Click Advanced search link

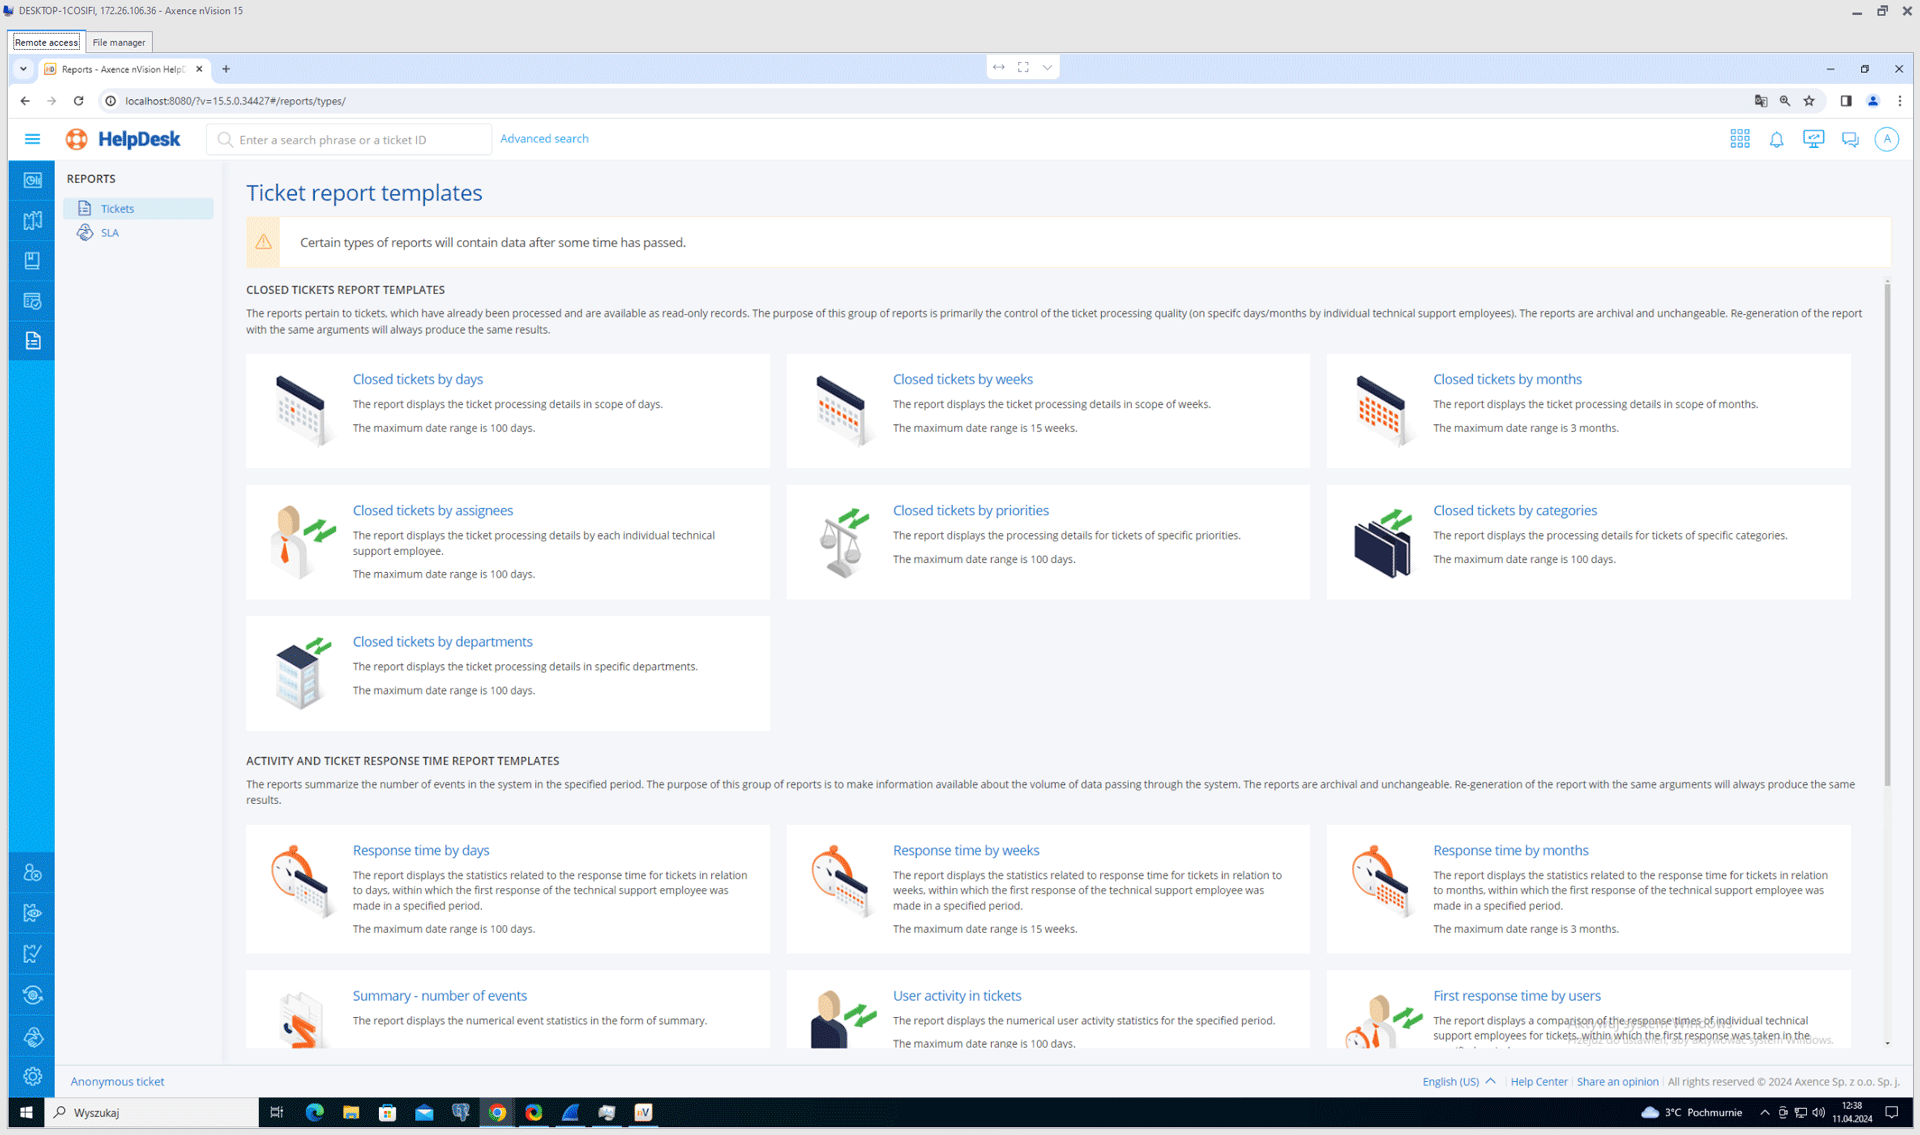tap(543, 138)
